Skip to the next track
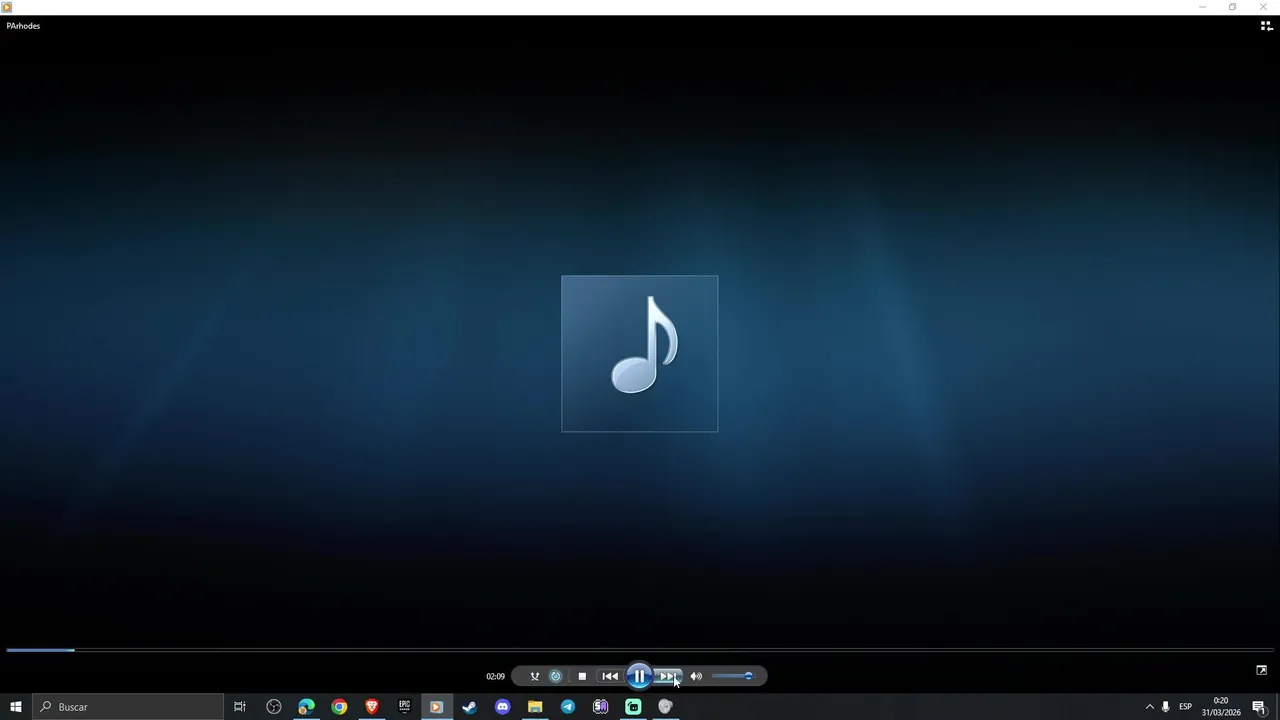 [667, 676]
